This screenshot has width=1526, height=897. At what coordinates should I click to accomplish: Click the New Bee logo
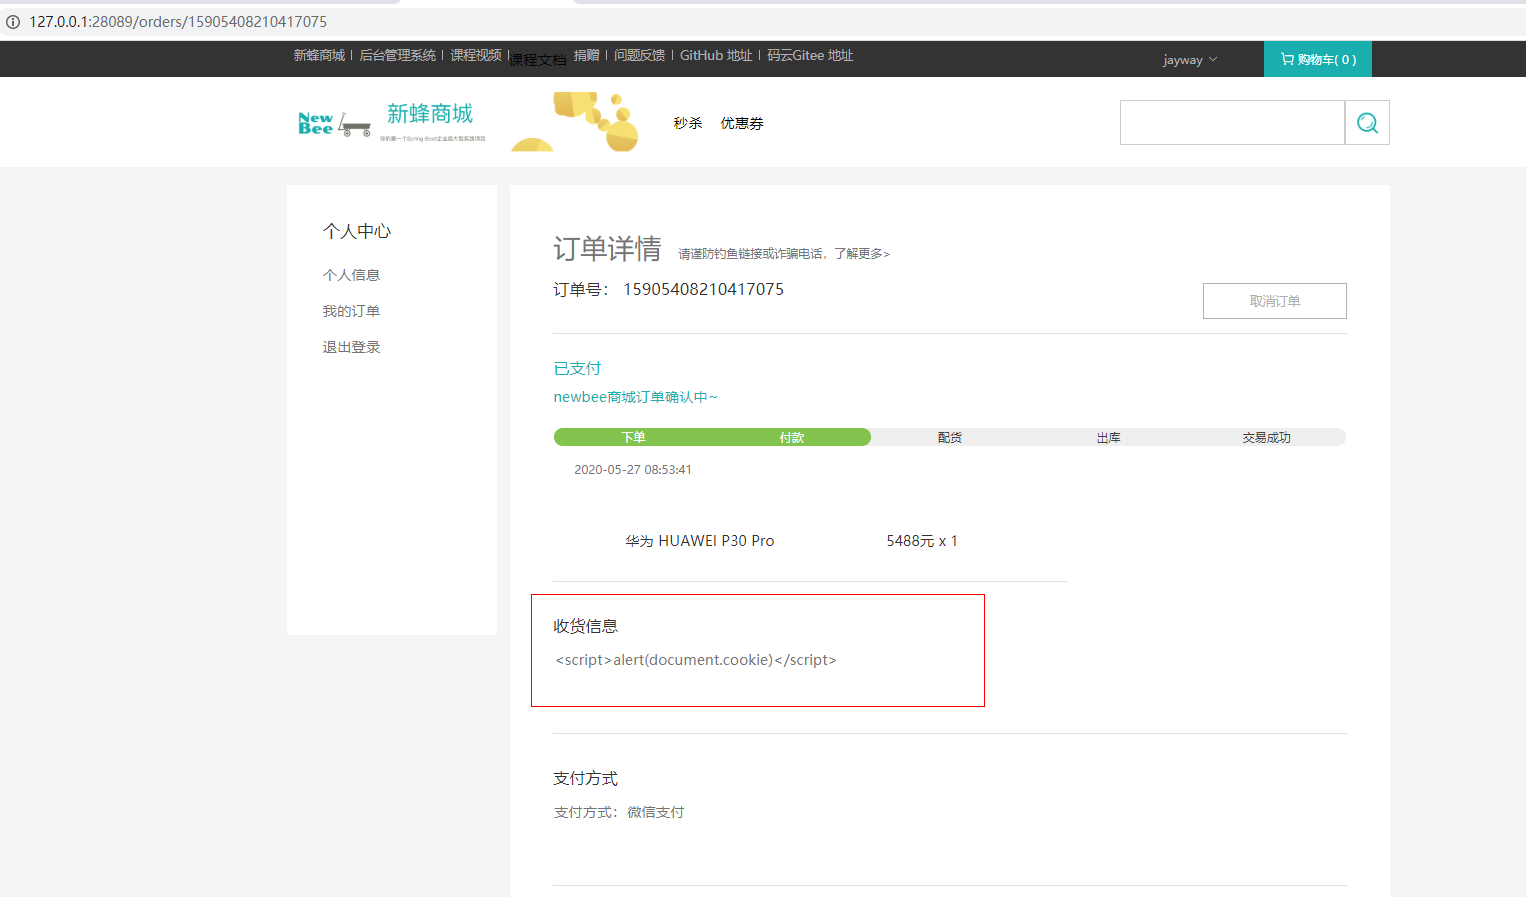pos(334,124)
